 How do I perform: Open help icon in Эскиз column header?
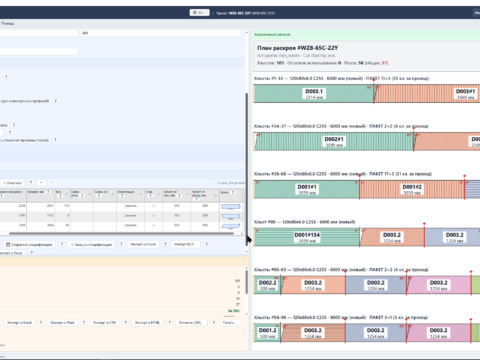[x=233, y=192]
